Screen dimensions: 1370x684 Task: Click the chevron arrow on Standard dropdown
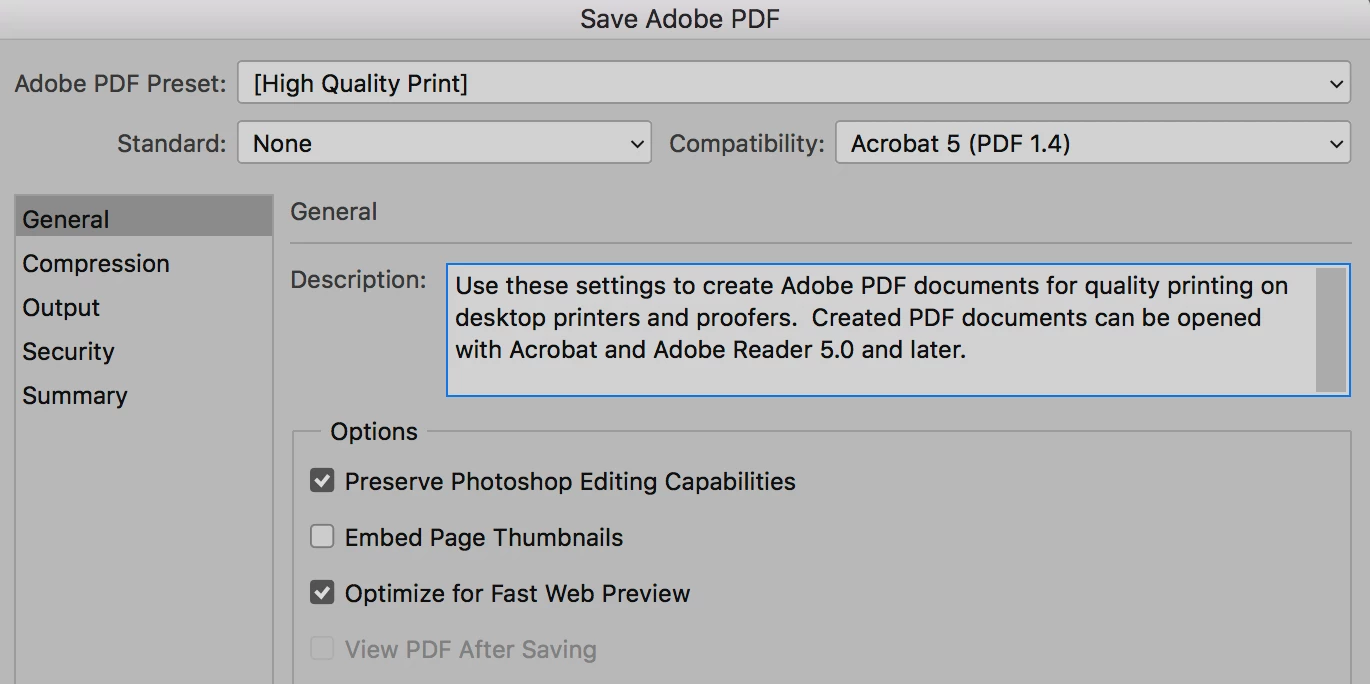pos(637,144)
